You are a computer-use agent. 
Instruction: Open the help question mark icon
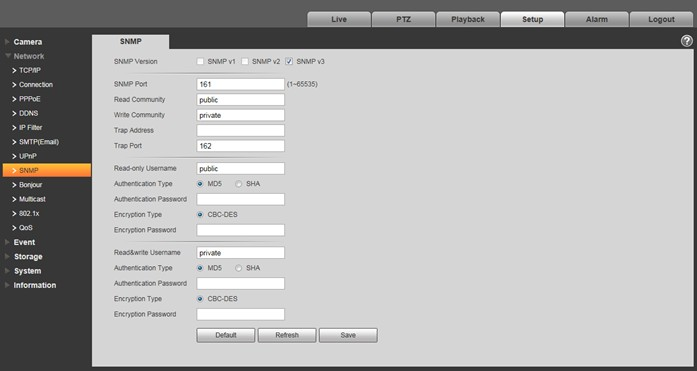(686, 41)
